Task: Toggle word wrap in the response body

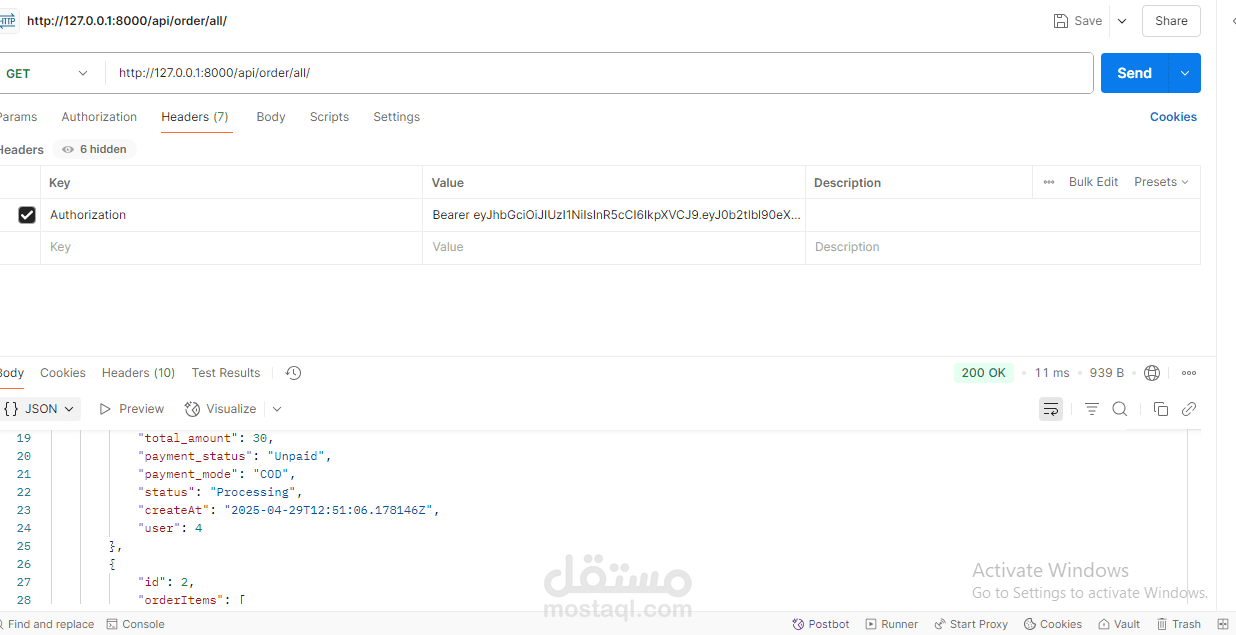Action: pyautogui.click(x=1051, y=409)
